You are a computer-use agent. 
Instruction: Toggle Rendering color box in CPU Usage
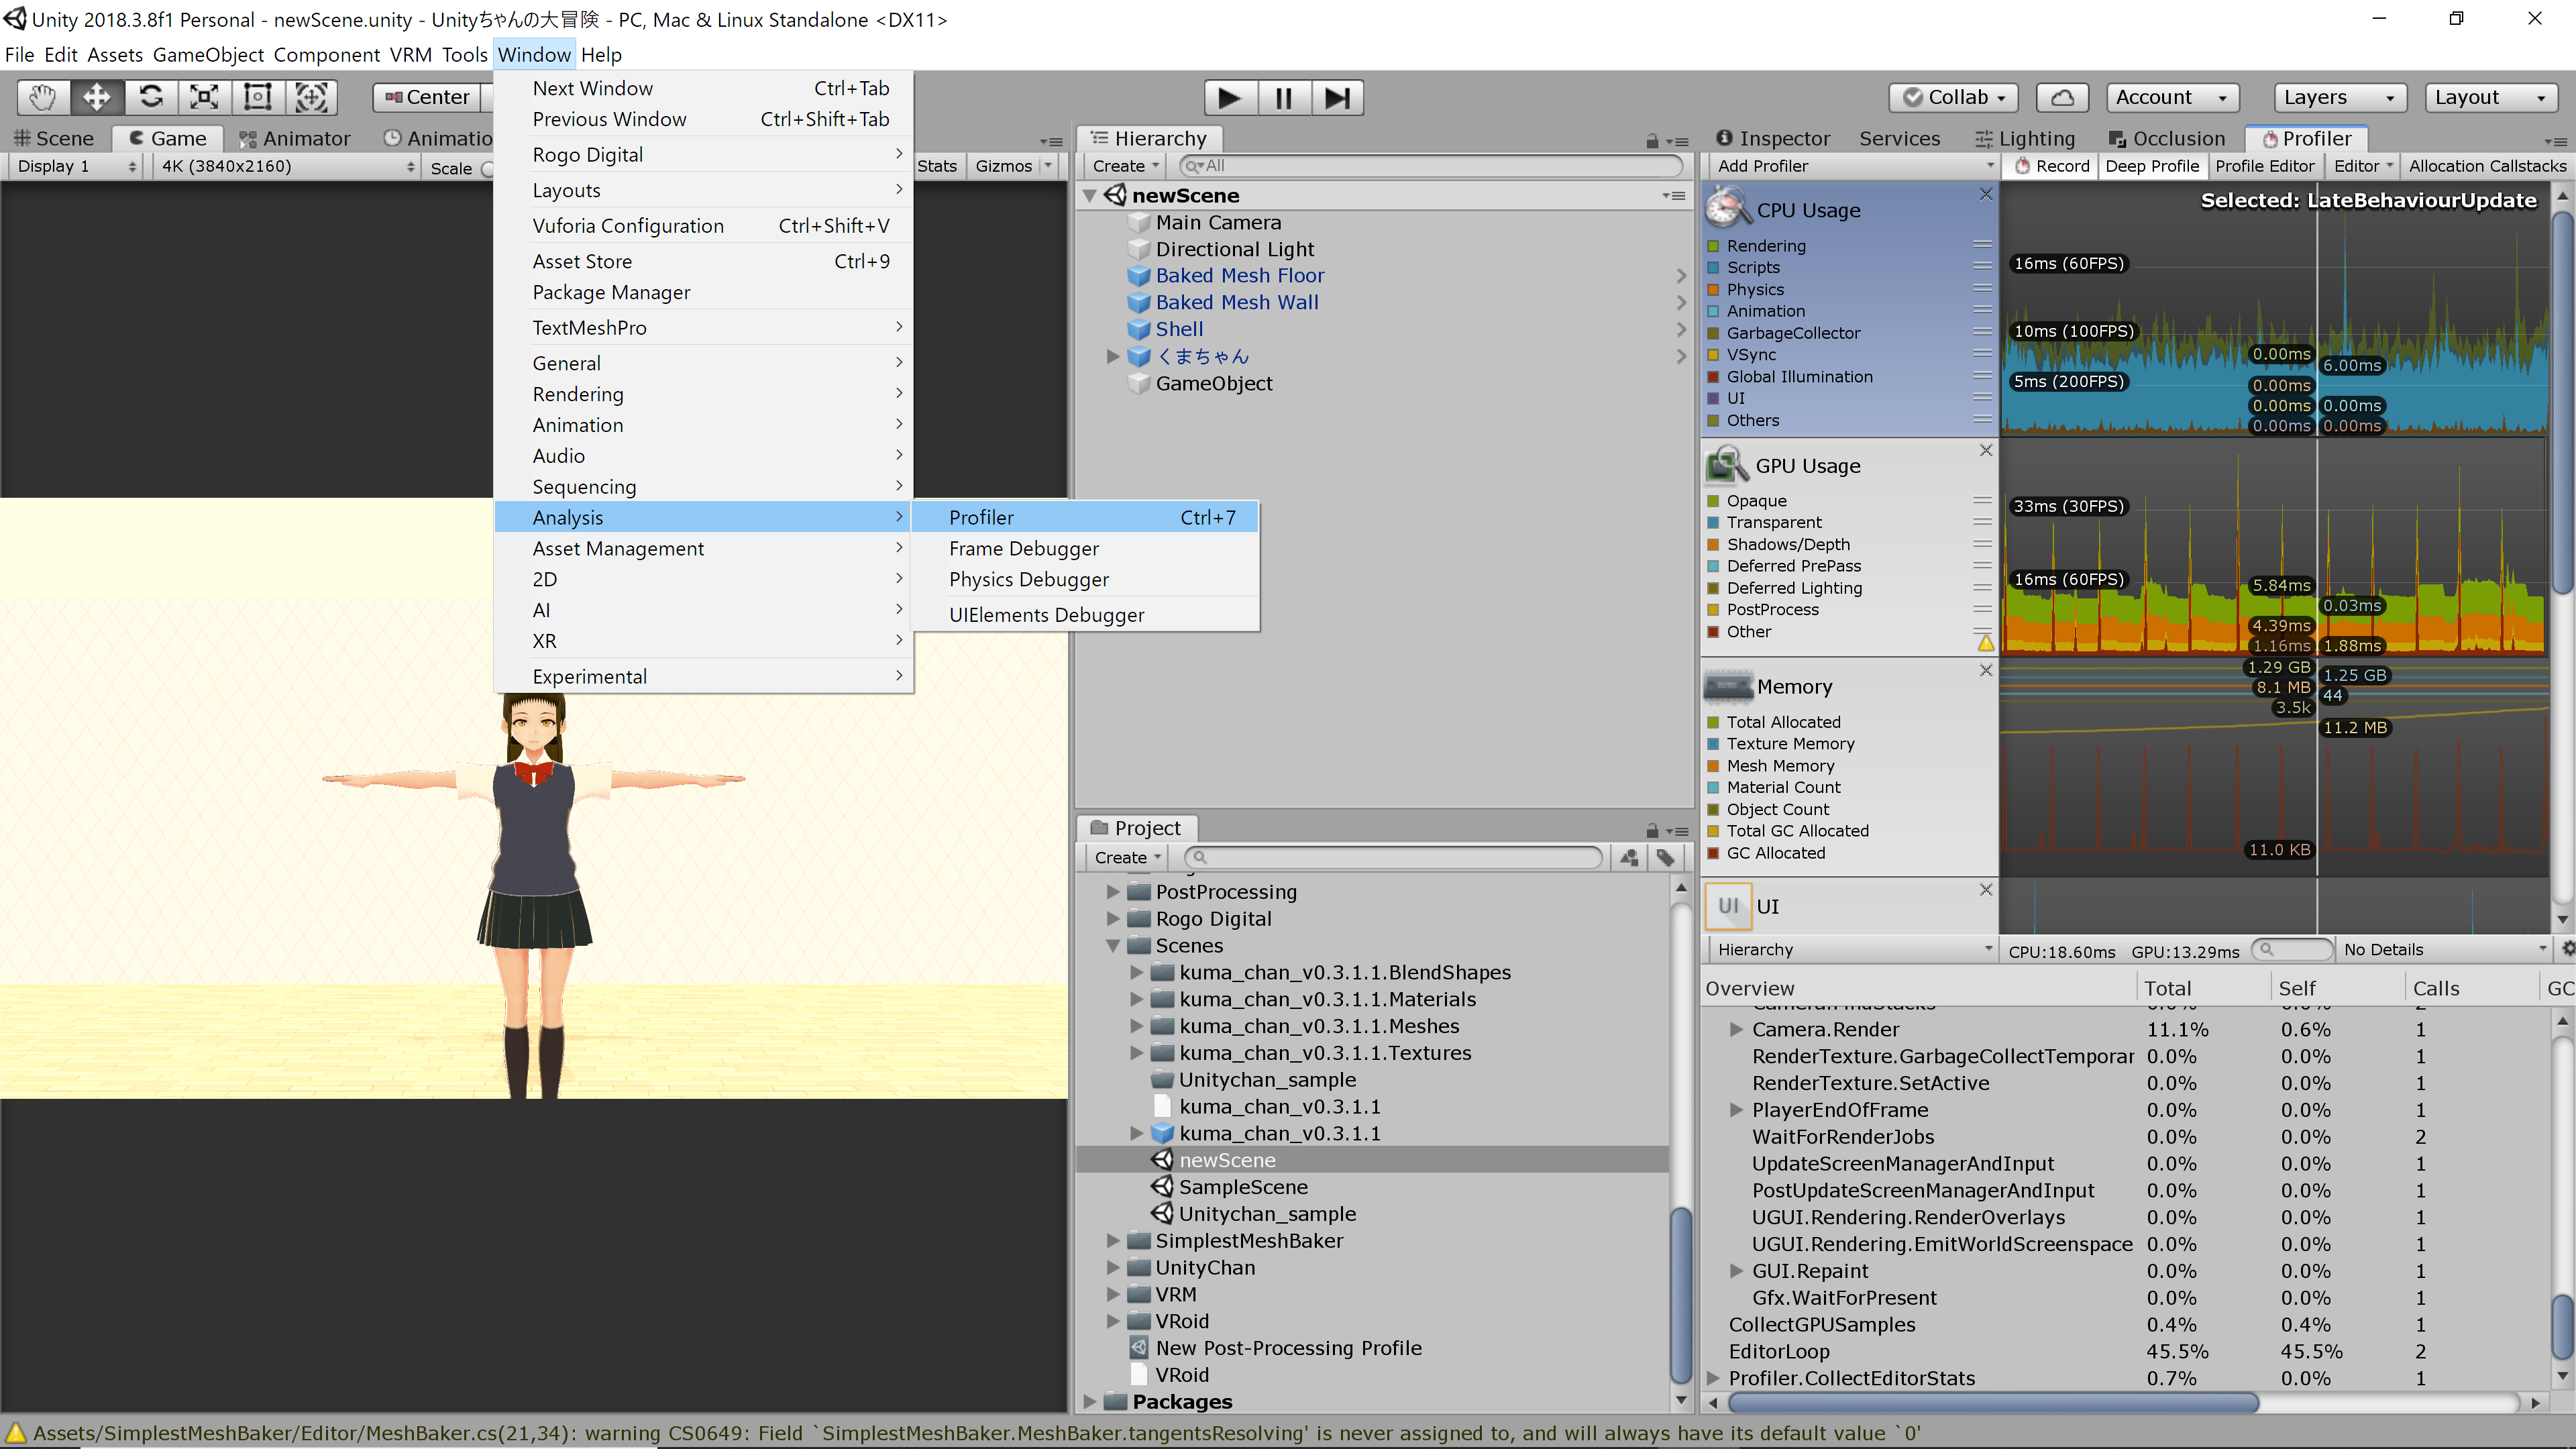click(1713, 246)
